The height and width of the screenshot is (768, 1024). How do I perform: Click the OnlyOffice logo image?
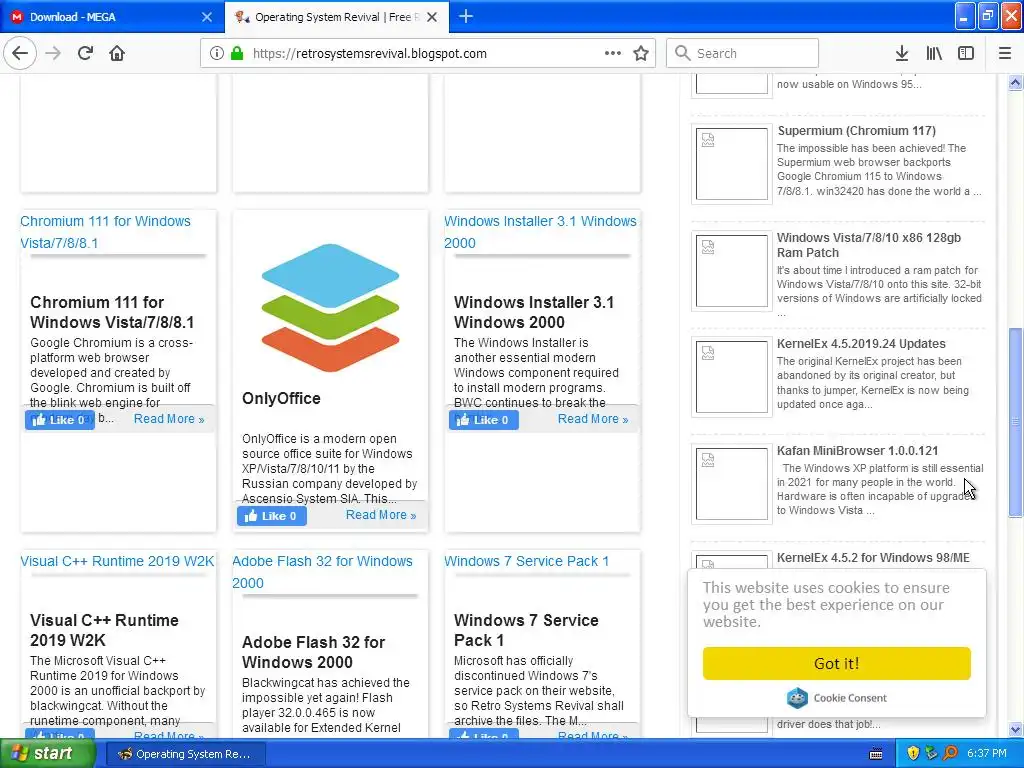(330, 307)
